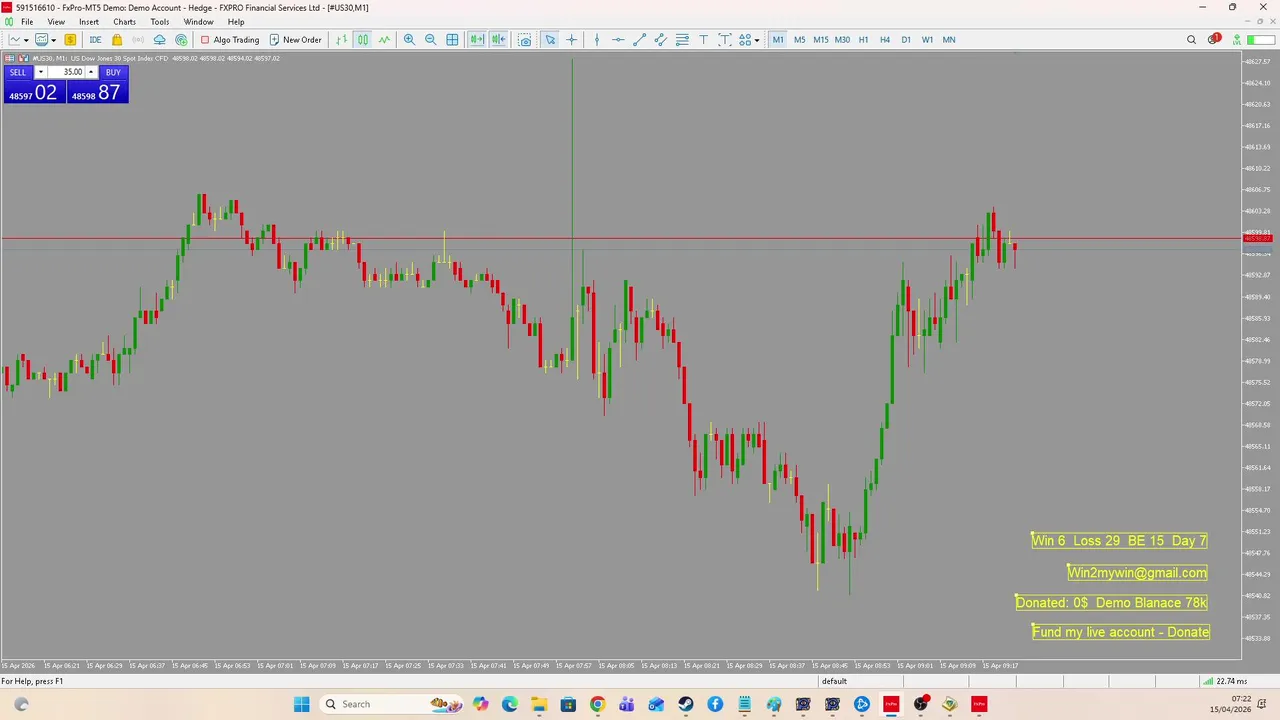This screenshot has height=720, width=1280.
Task: Decrease the lot volume with down arrow
Action: [x=41, y=72]
